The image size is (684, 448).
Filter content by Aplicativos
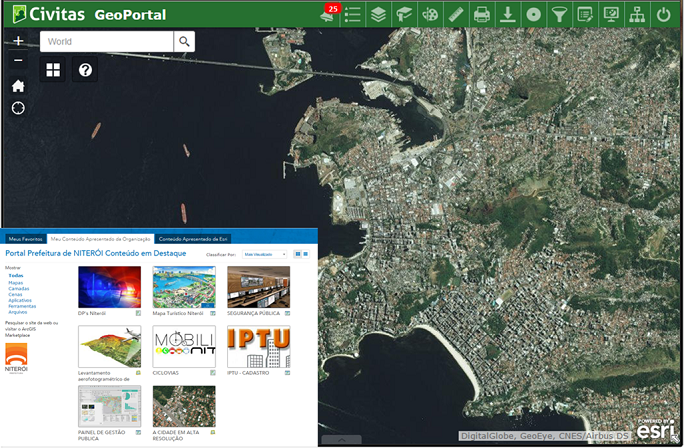click(x=20, y=300)
